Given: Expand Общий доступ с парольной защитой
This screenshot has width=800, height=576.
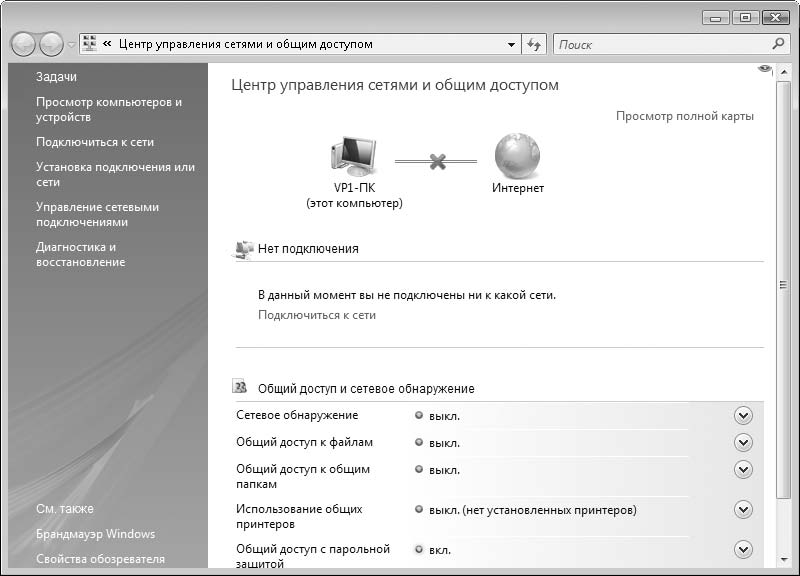Looking at the screenshot, I should tap(742, 550).
